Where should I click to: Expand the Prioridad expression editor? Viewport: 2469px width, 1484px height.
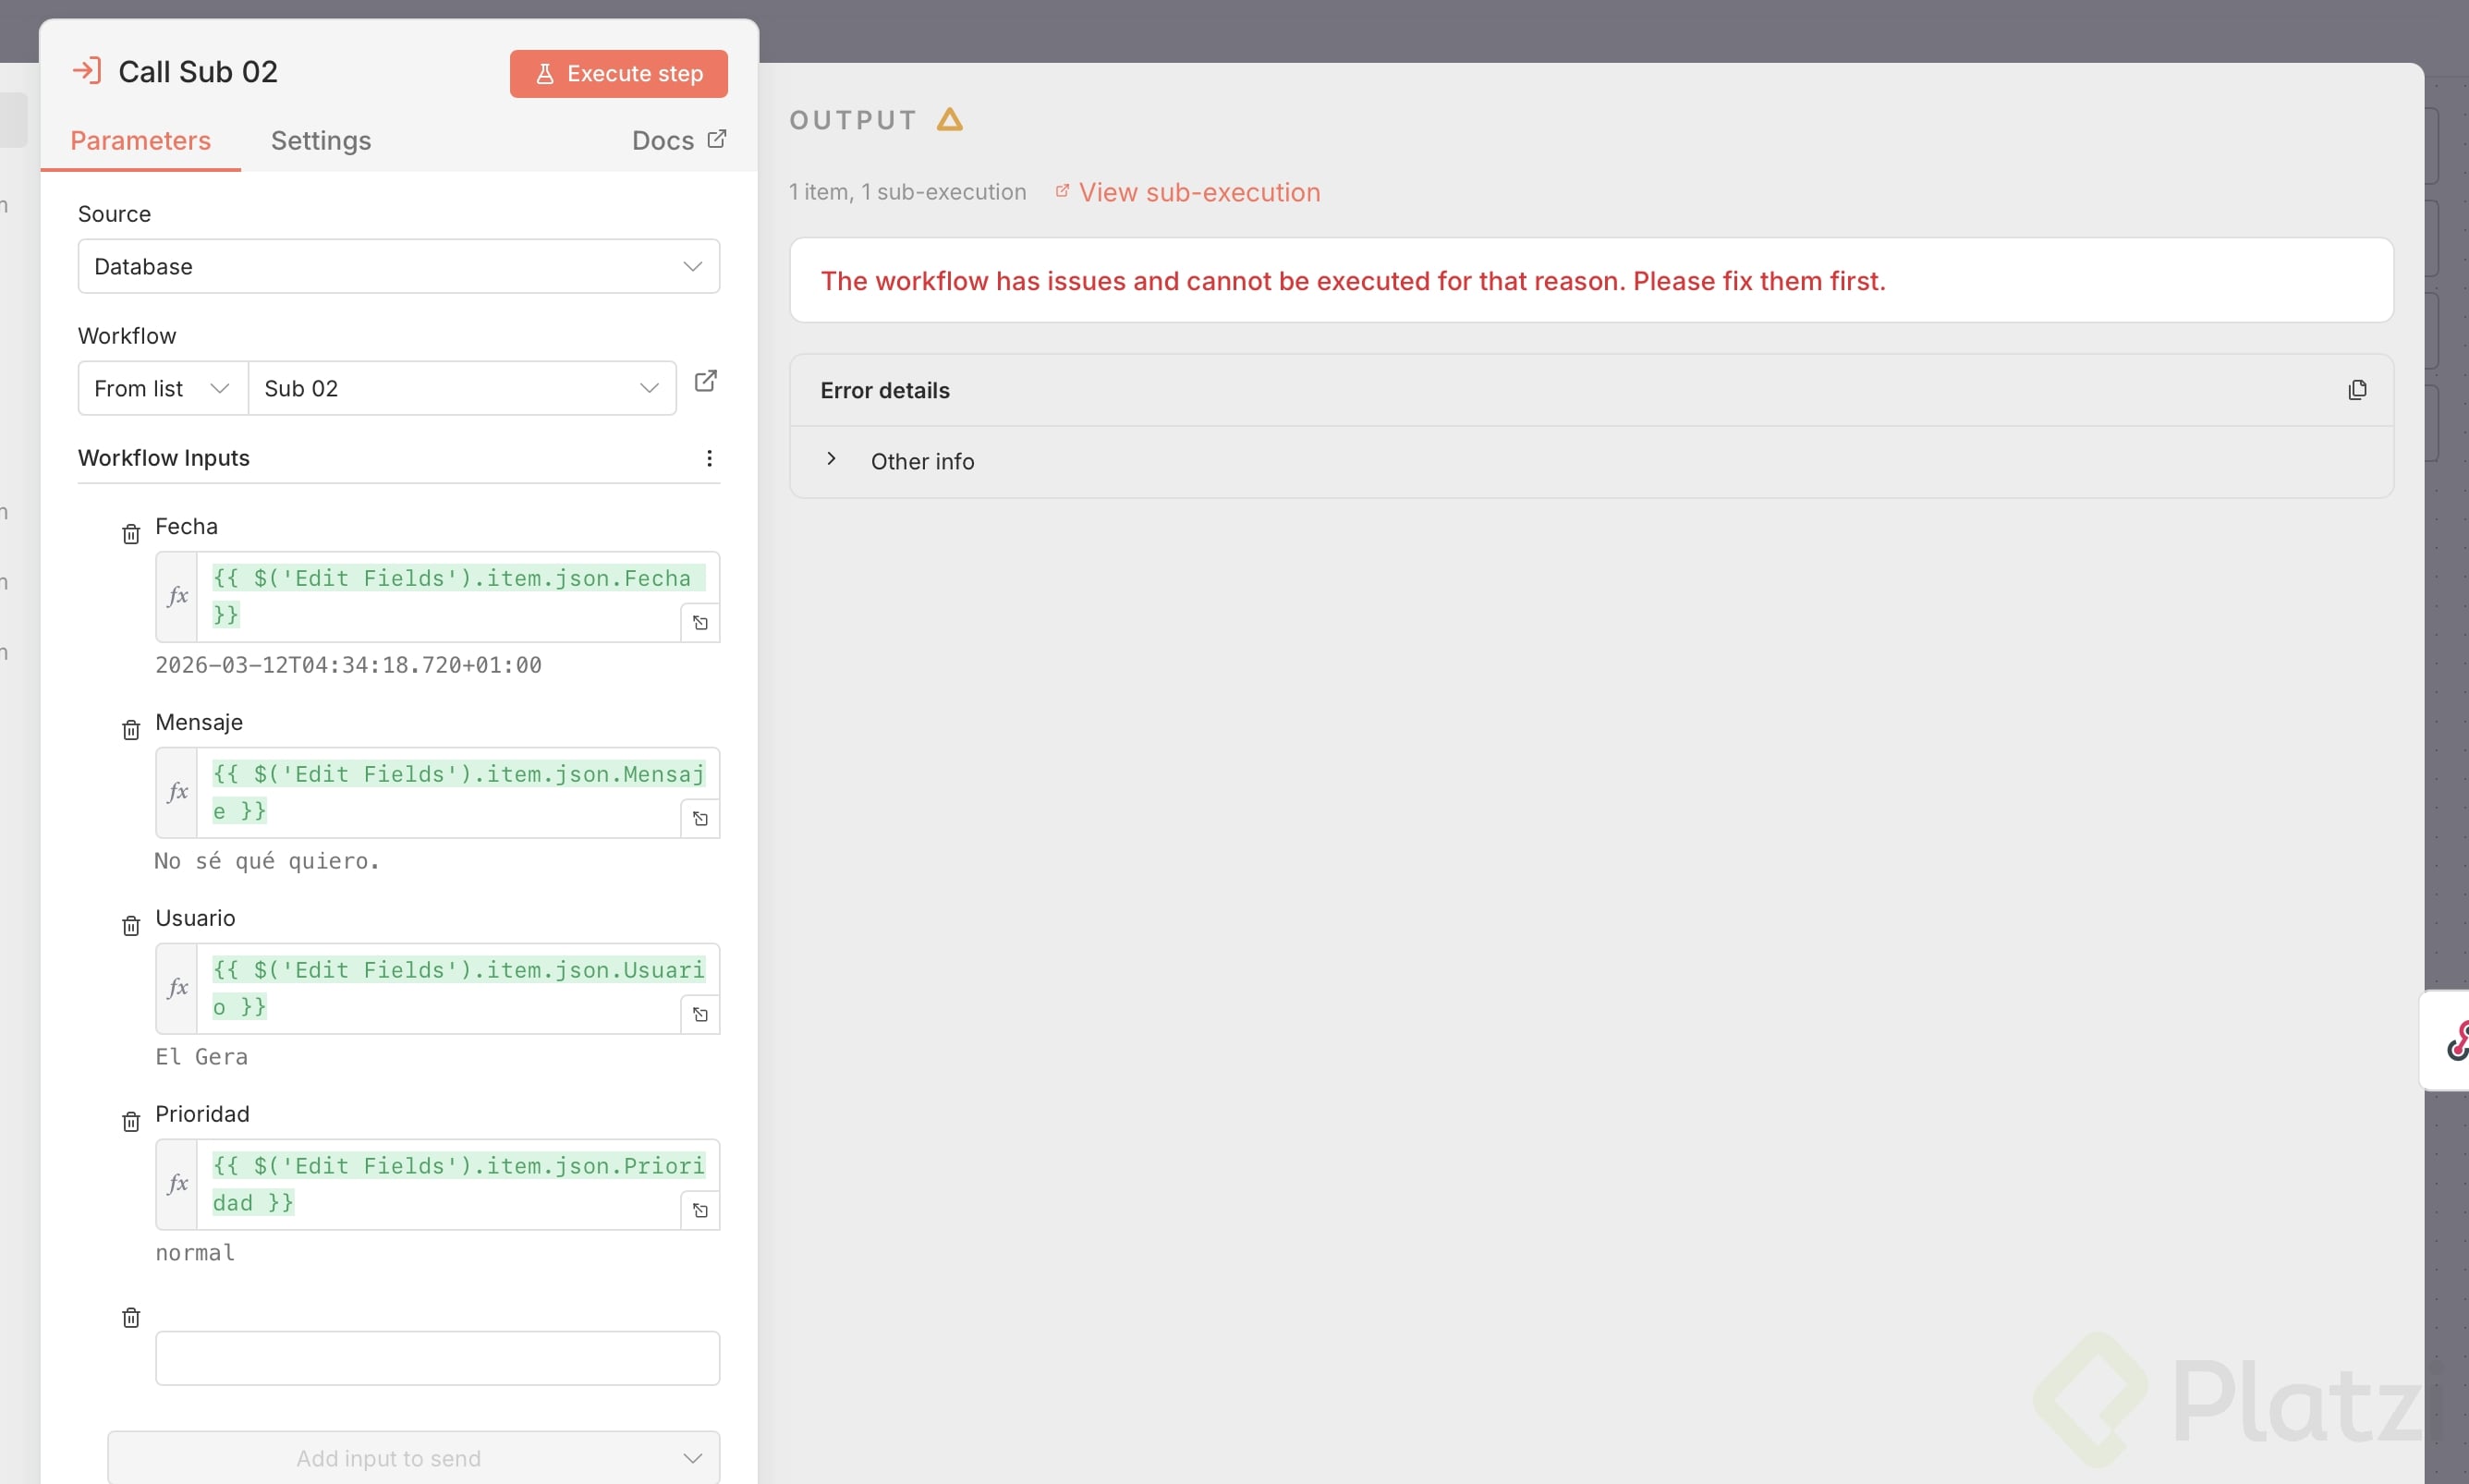pyautogui.click(x=700, y=1211)
